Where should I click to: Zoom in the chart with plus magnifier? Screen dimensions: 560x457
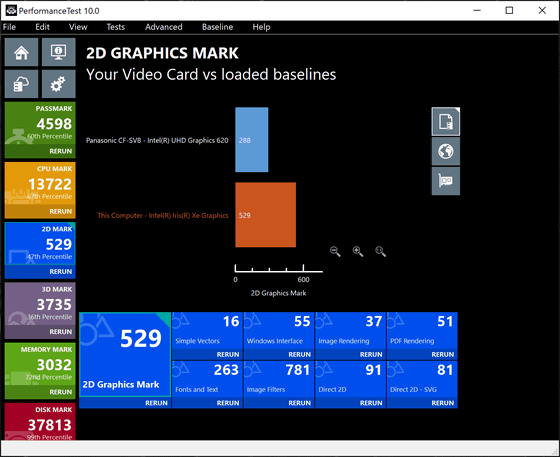(358, 251)
